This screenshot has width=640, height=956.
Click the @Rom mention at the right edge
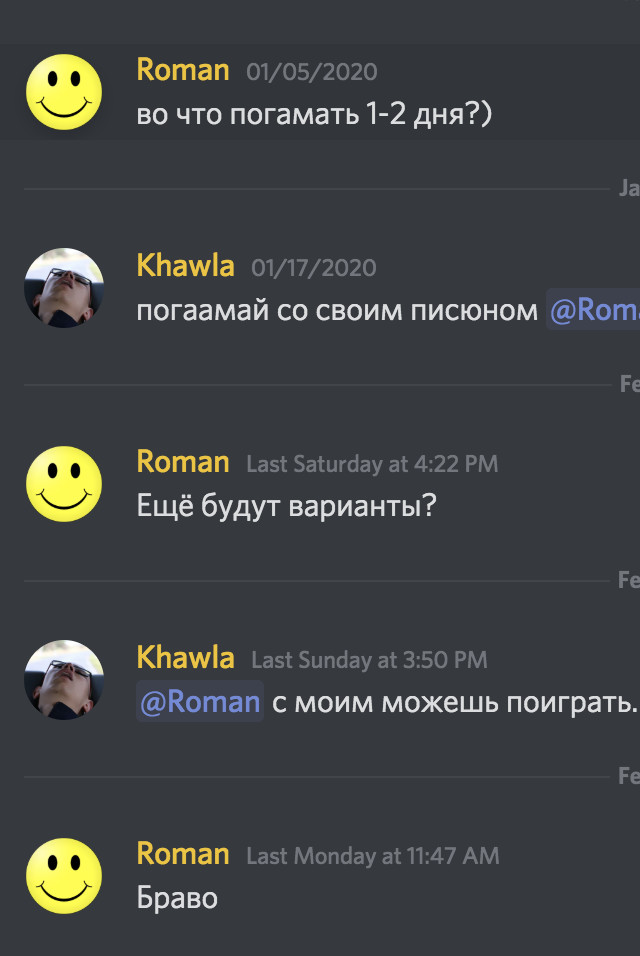point(610,310)
